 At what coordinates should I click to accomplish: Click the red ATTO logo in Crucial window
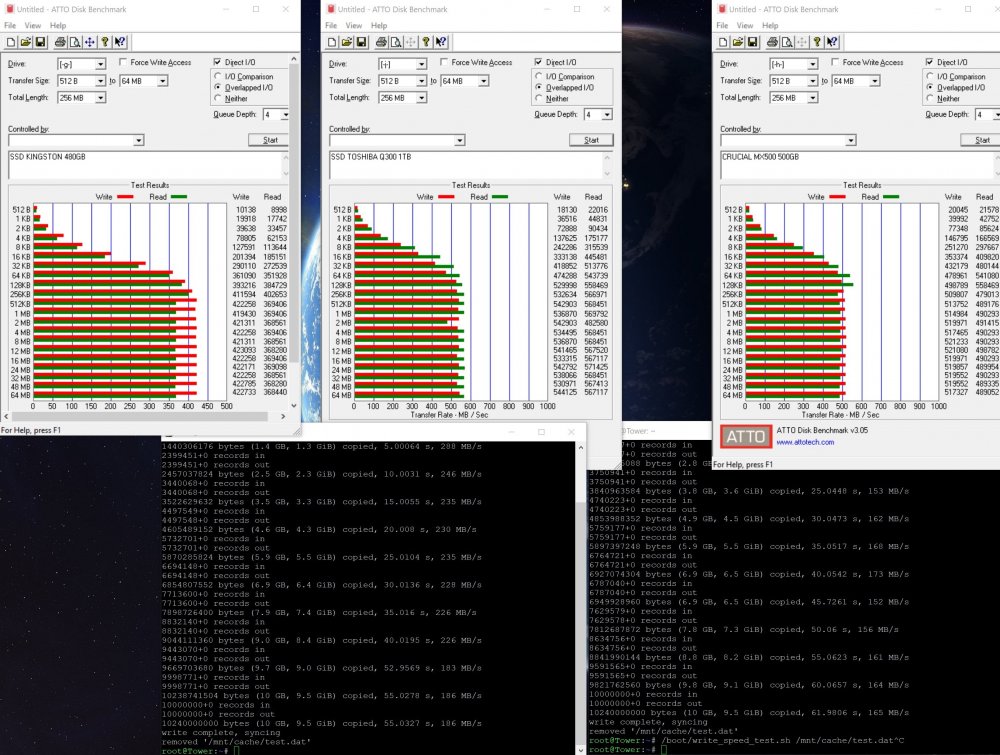[746, 437]
